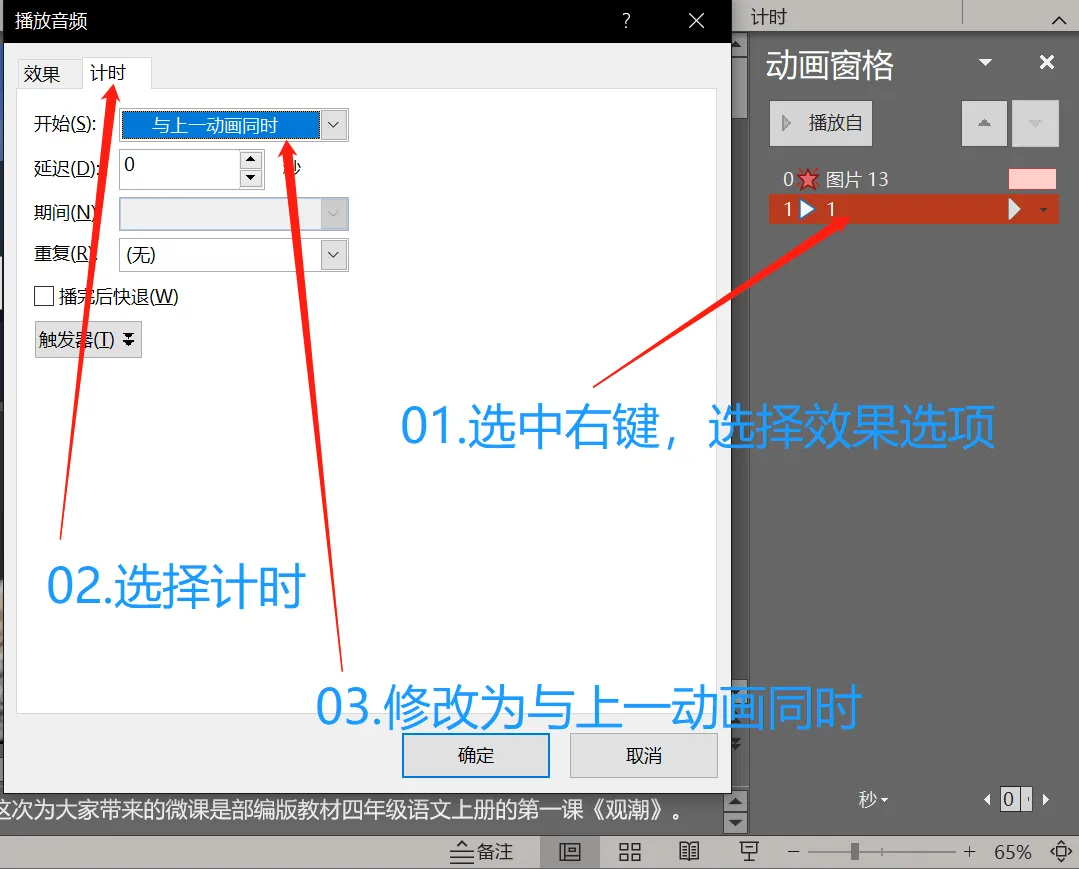
Task: Increase the 延迟 delay value
Action: [251, 160]
